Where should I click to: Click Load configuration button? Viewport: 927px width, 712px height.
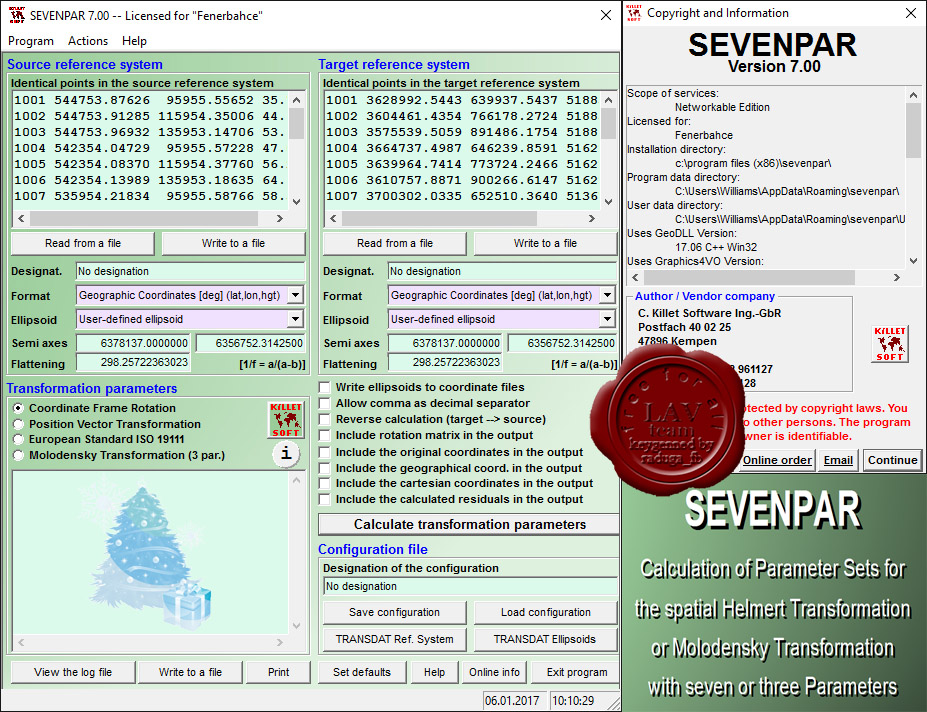(x=546, y=613)
